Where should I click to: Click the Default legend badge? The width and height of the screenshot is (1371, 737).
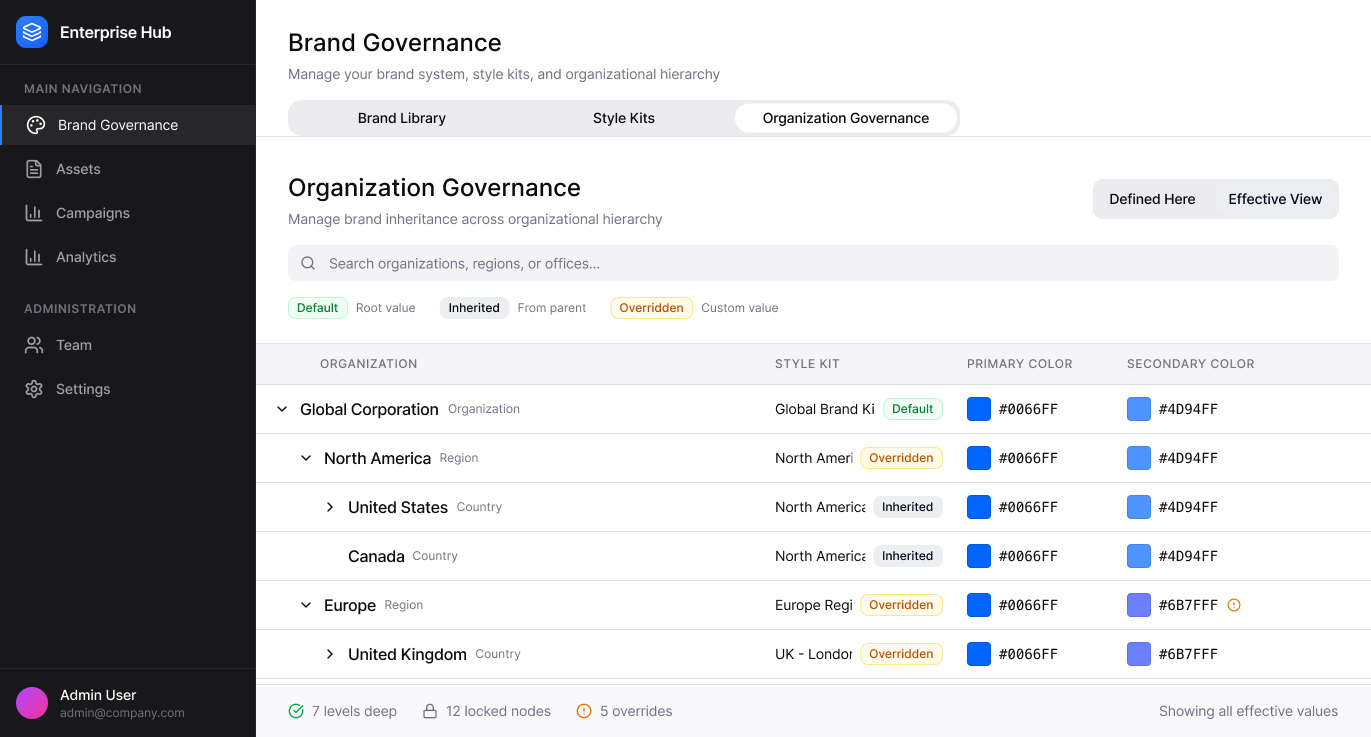click(318, 308)
